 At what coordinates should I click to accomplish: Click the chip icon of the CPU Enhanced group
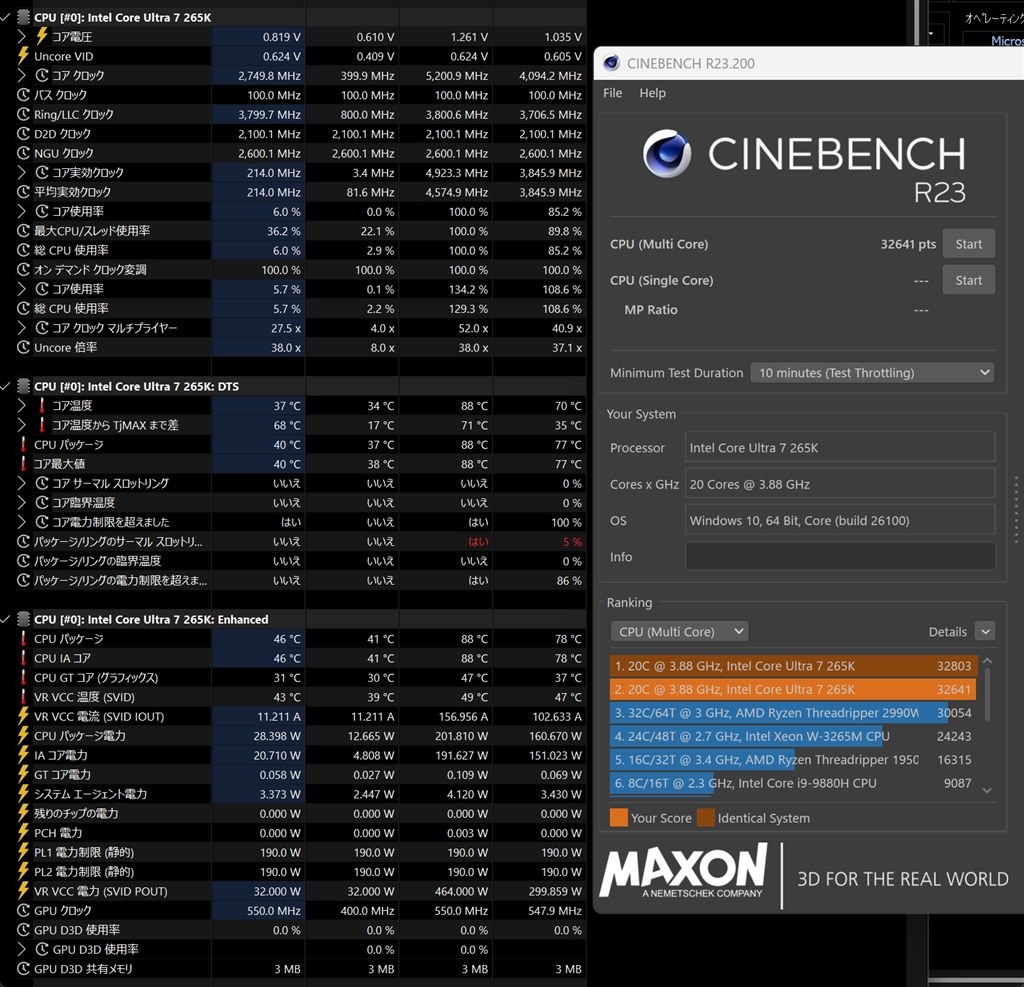(23, 619)
